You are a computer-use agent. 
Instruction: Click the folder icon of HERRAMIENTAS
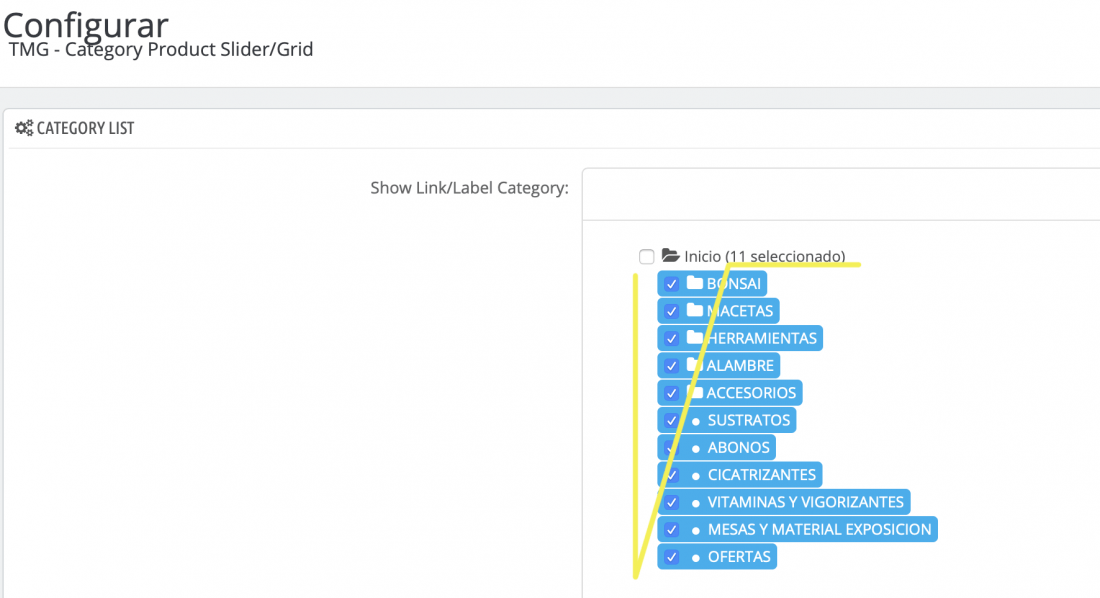tap(695, 338)
